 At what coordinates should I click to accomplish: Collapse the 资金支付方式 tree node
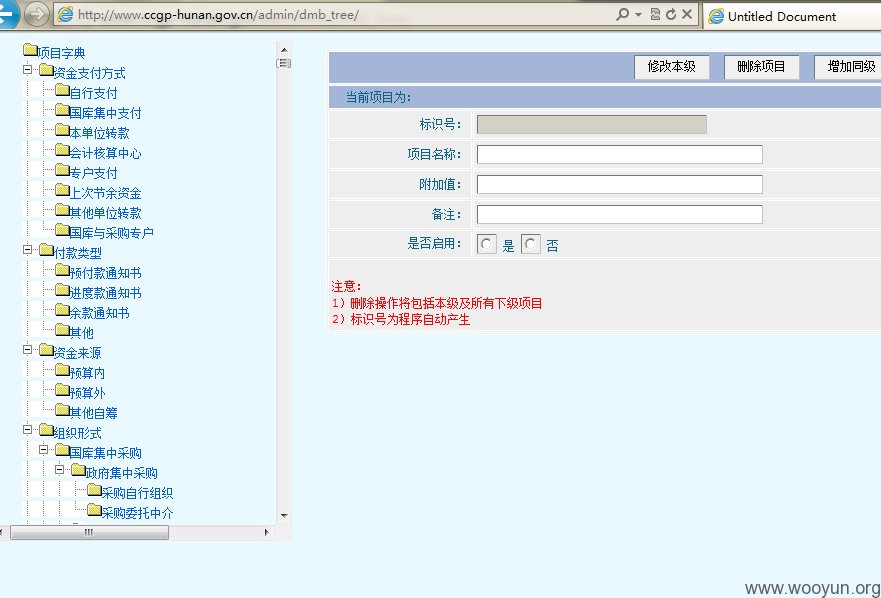28,70
